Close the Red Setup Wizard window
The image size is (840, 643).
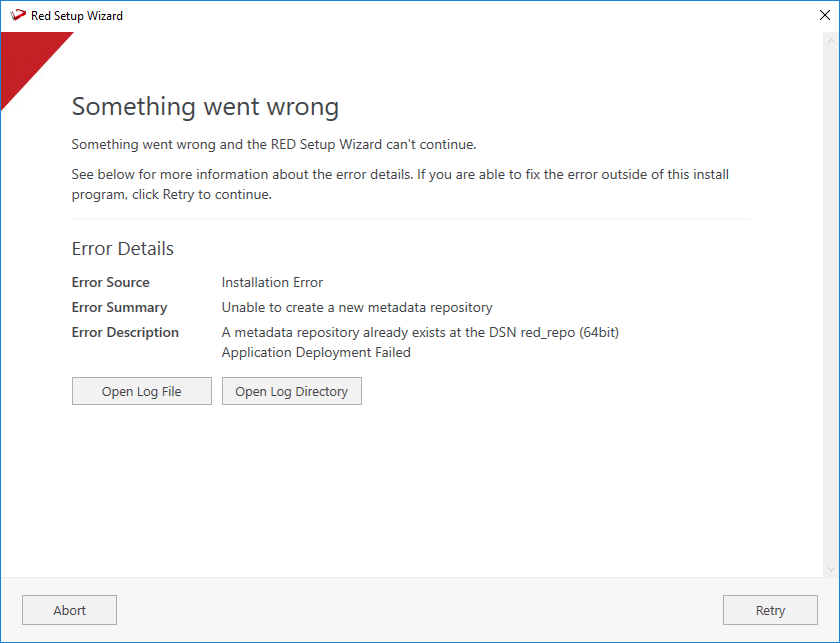(x=824, y=16)
